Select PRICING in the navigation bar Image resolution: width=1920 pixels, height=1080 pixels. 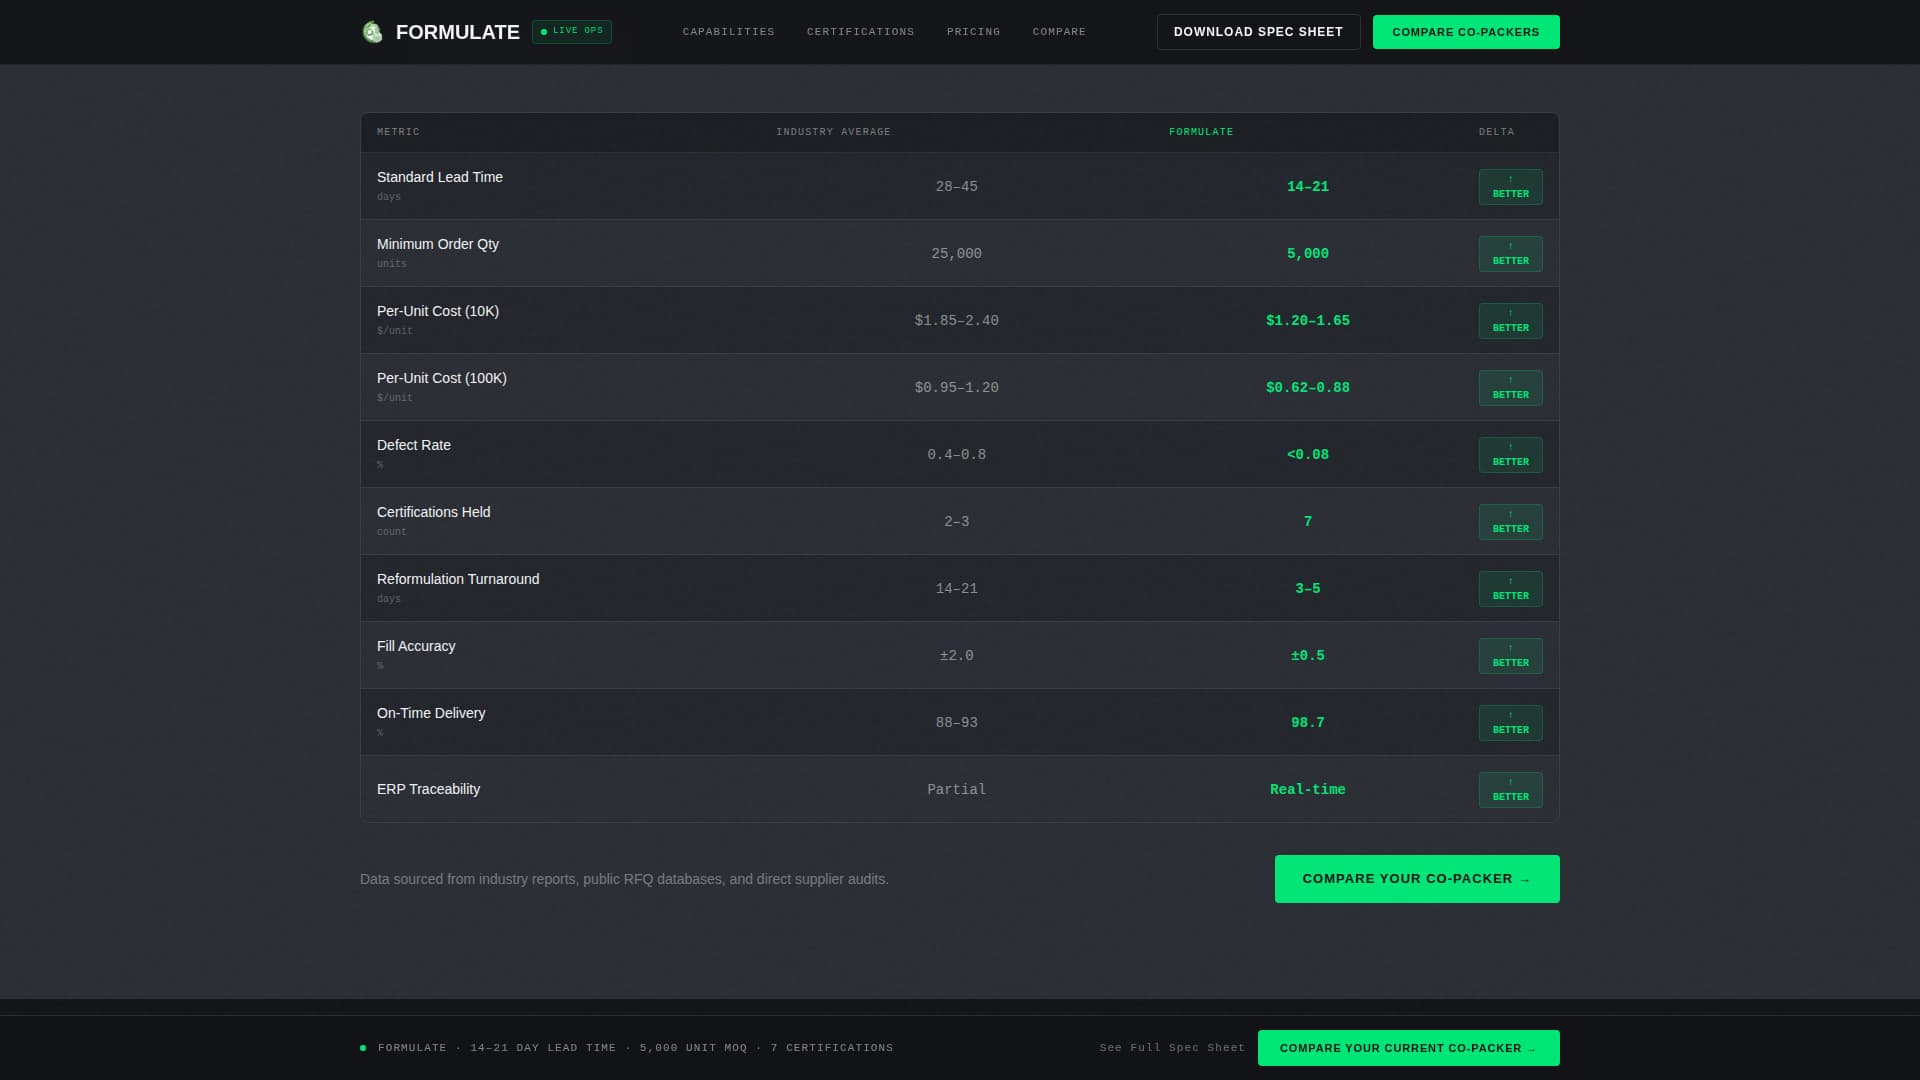973,31
